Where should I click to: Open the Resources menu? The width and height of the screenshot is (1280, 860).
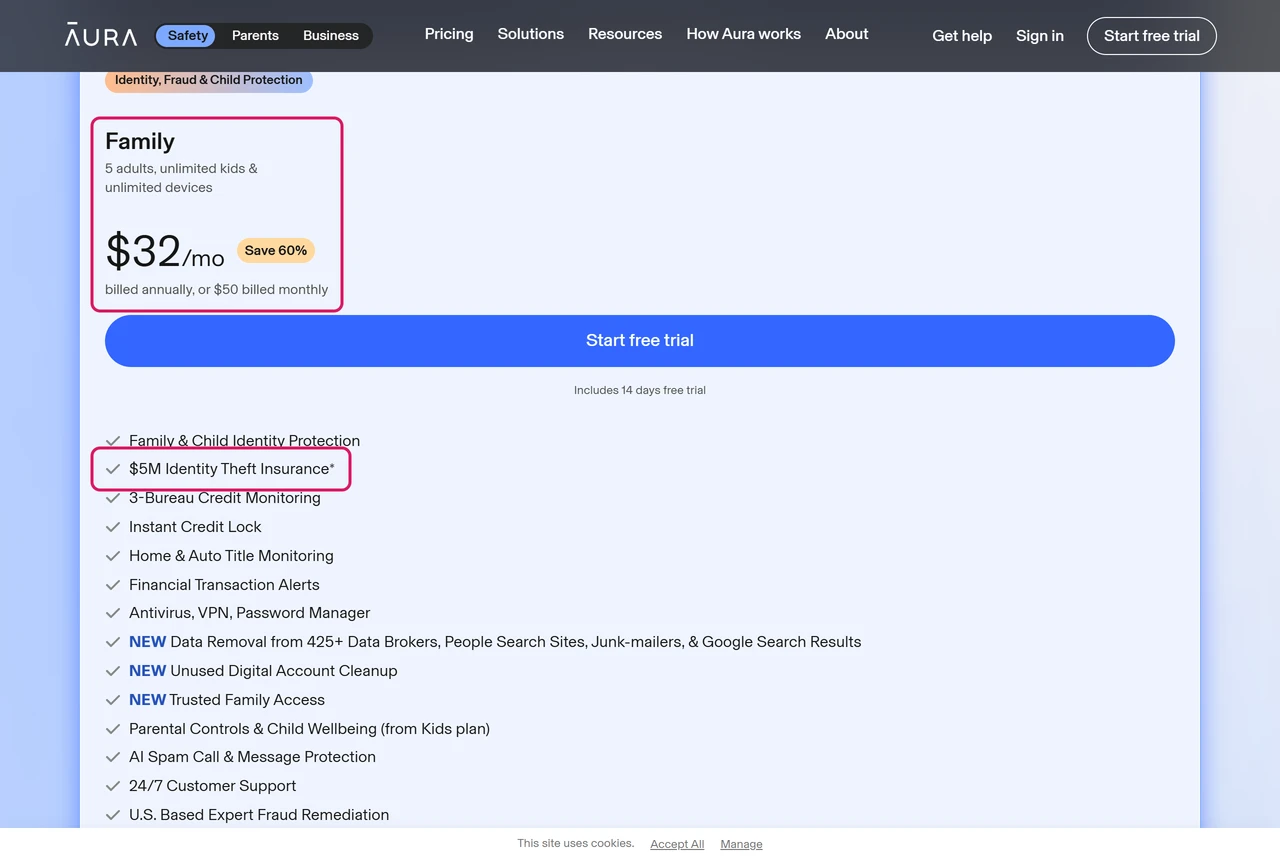pos(625,34)
